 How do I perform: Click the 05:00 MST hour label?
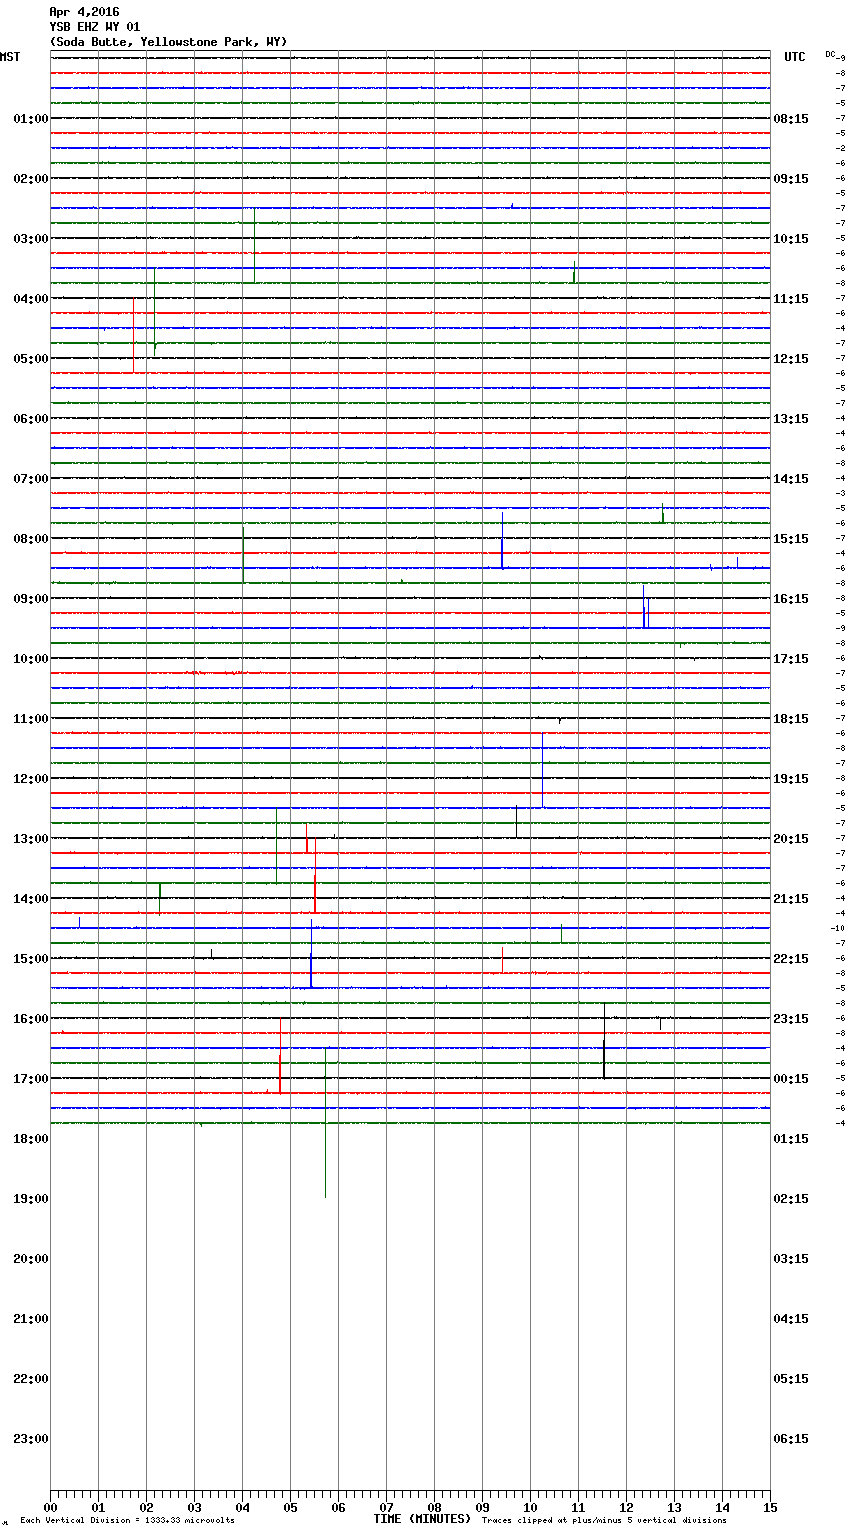point(31,359)
